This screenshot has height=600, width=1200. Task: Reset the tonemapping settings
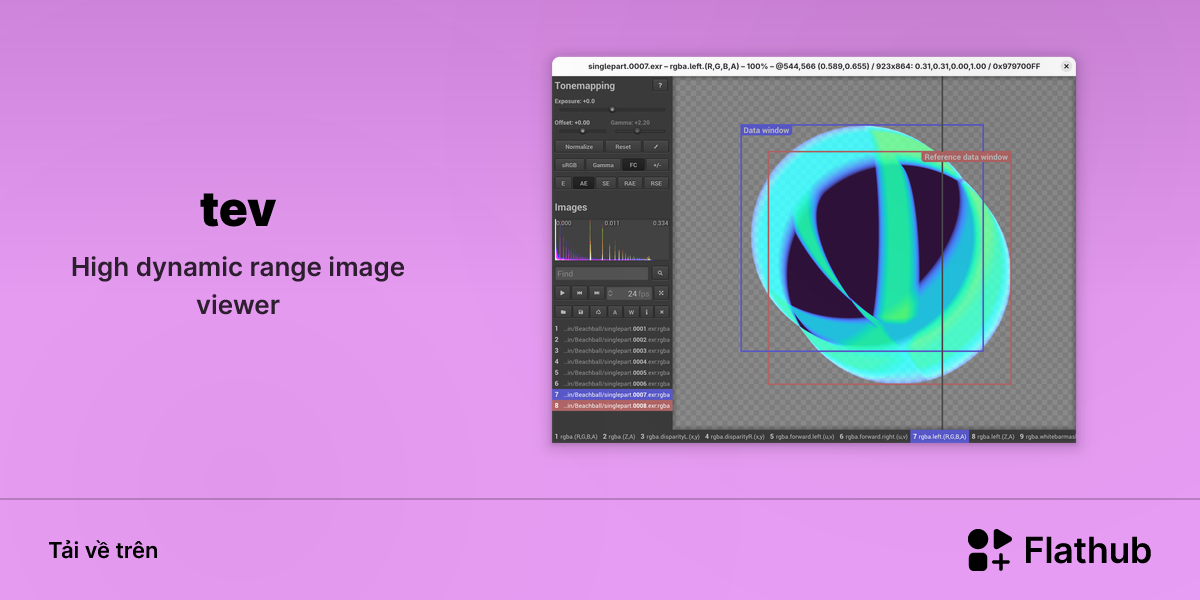(x=623, y=146)
